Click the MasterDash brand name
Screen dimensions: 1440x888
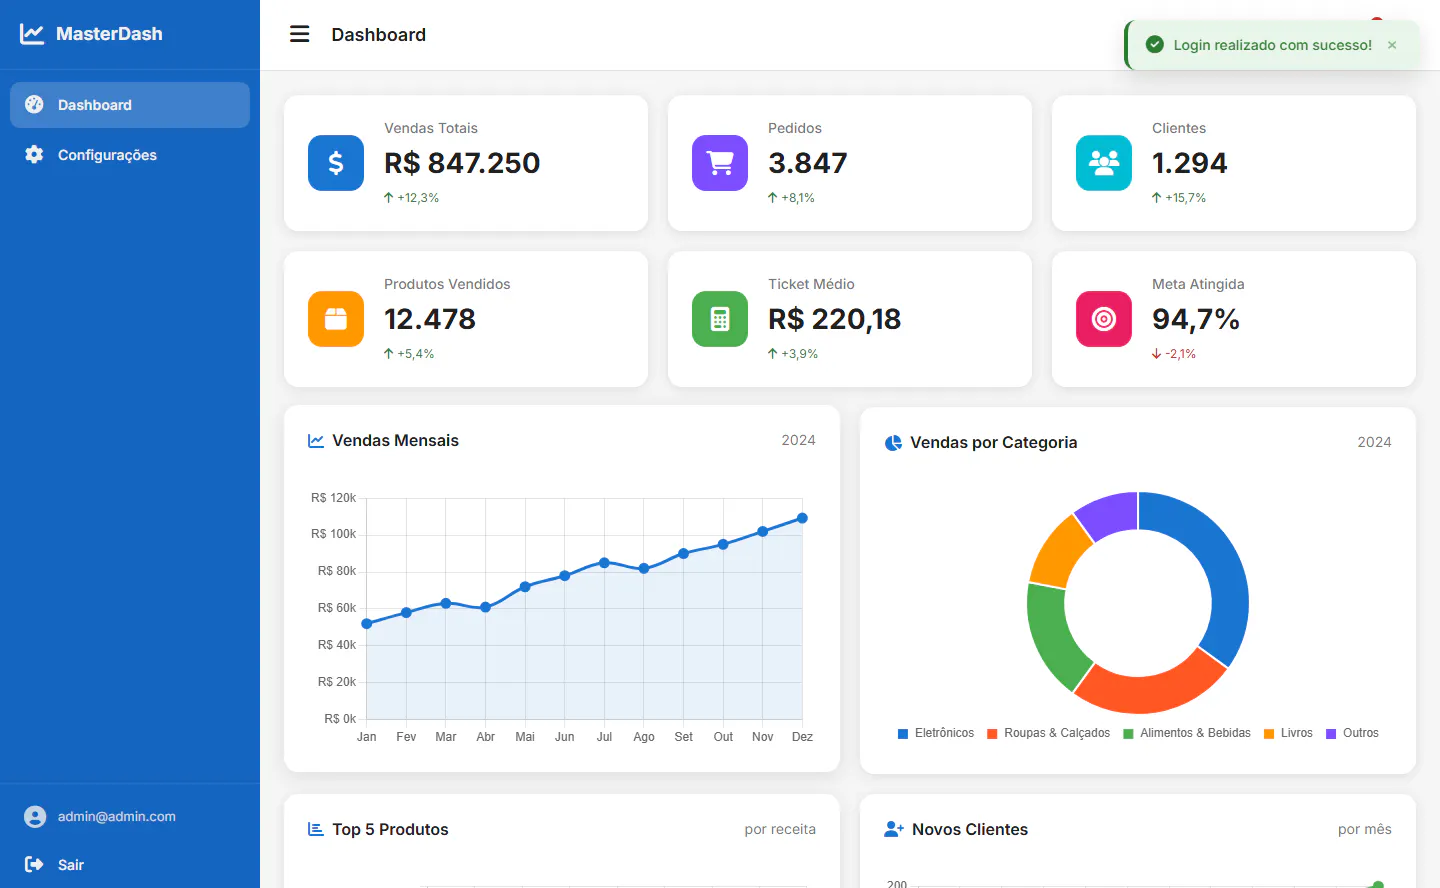tap(109, 34)
